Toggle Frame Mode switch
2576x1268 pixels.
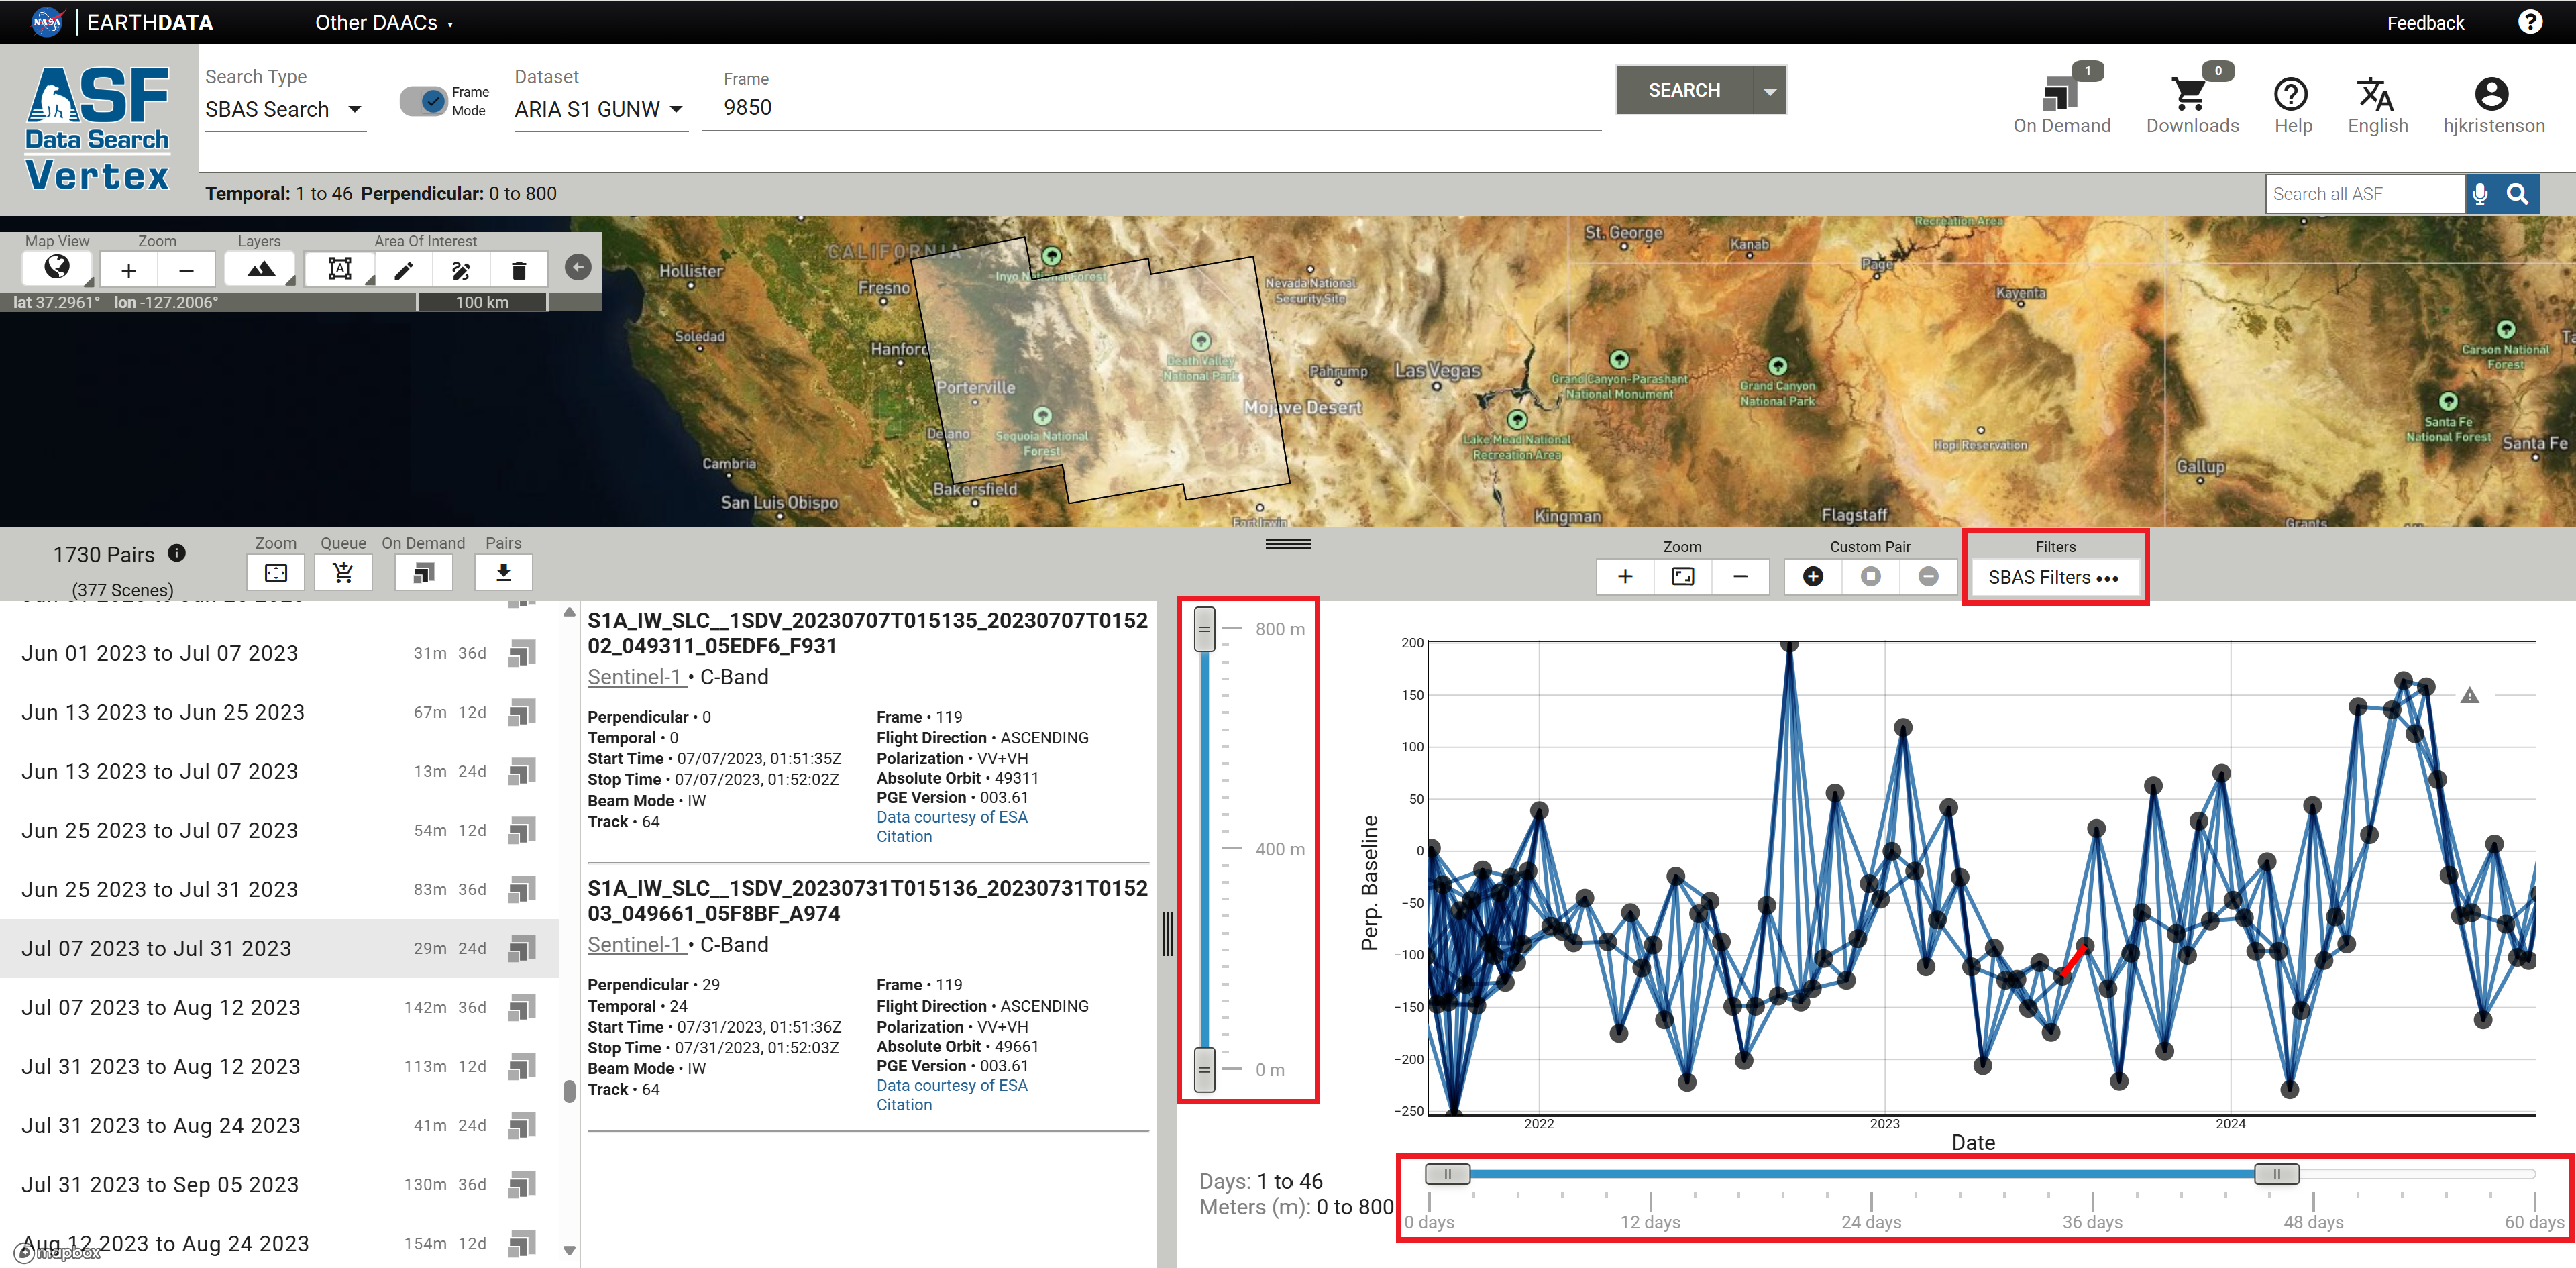tap(424, 101)
